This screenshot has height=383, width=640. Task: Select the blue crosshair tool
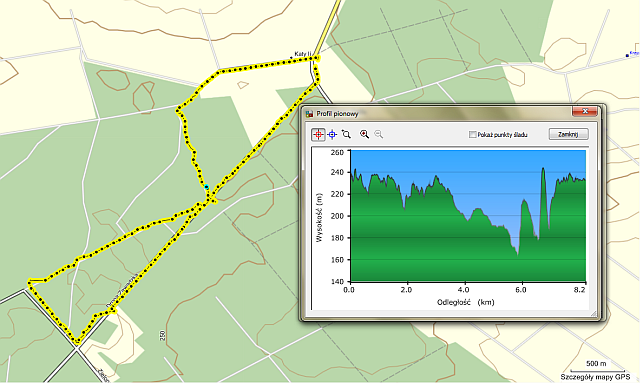(332, 134)
